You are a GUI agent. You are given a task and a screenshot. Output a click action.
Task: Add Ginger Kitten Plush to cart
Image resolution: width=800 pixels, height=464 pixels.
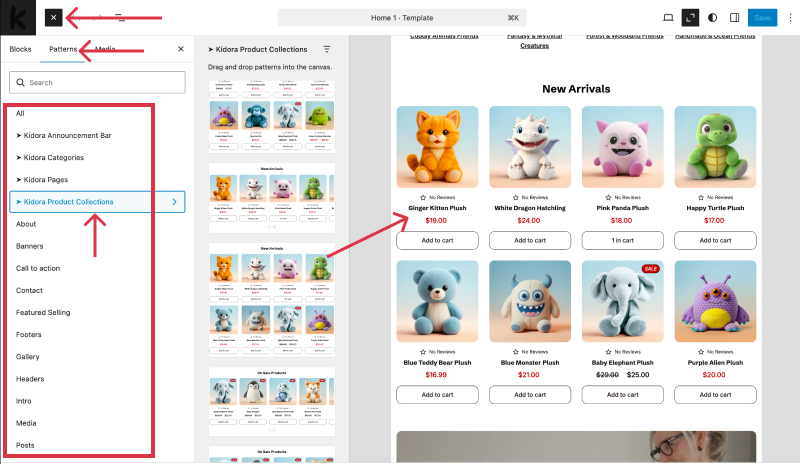pyautogui.click(x=437, y=240)
